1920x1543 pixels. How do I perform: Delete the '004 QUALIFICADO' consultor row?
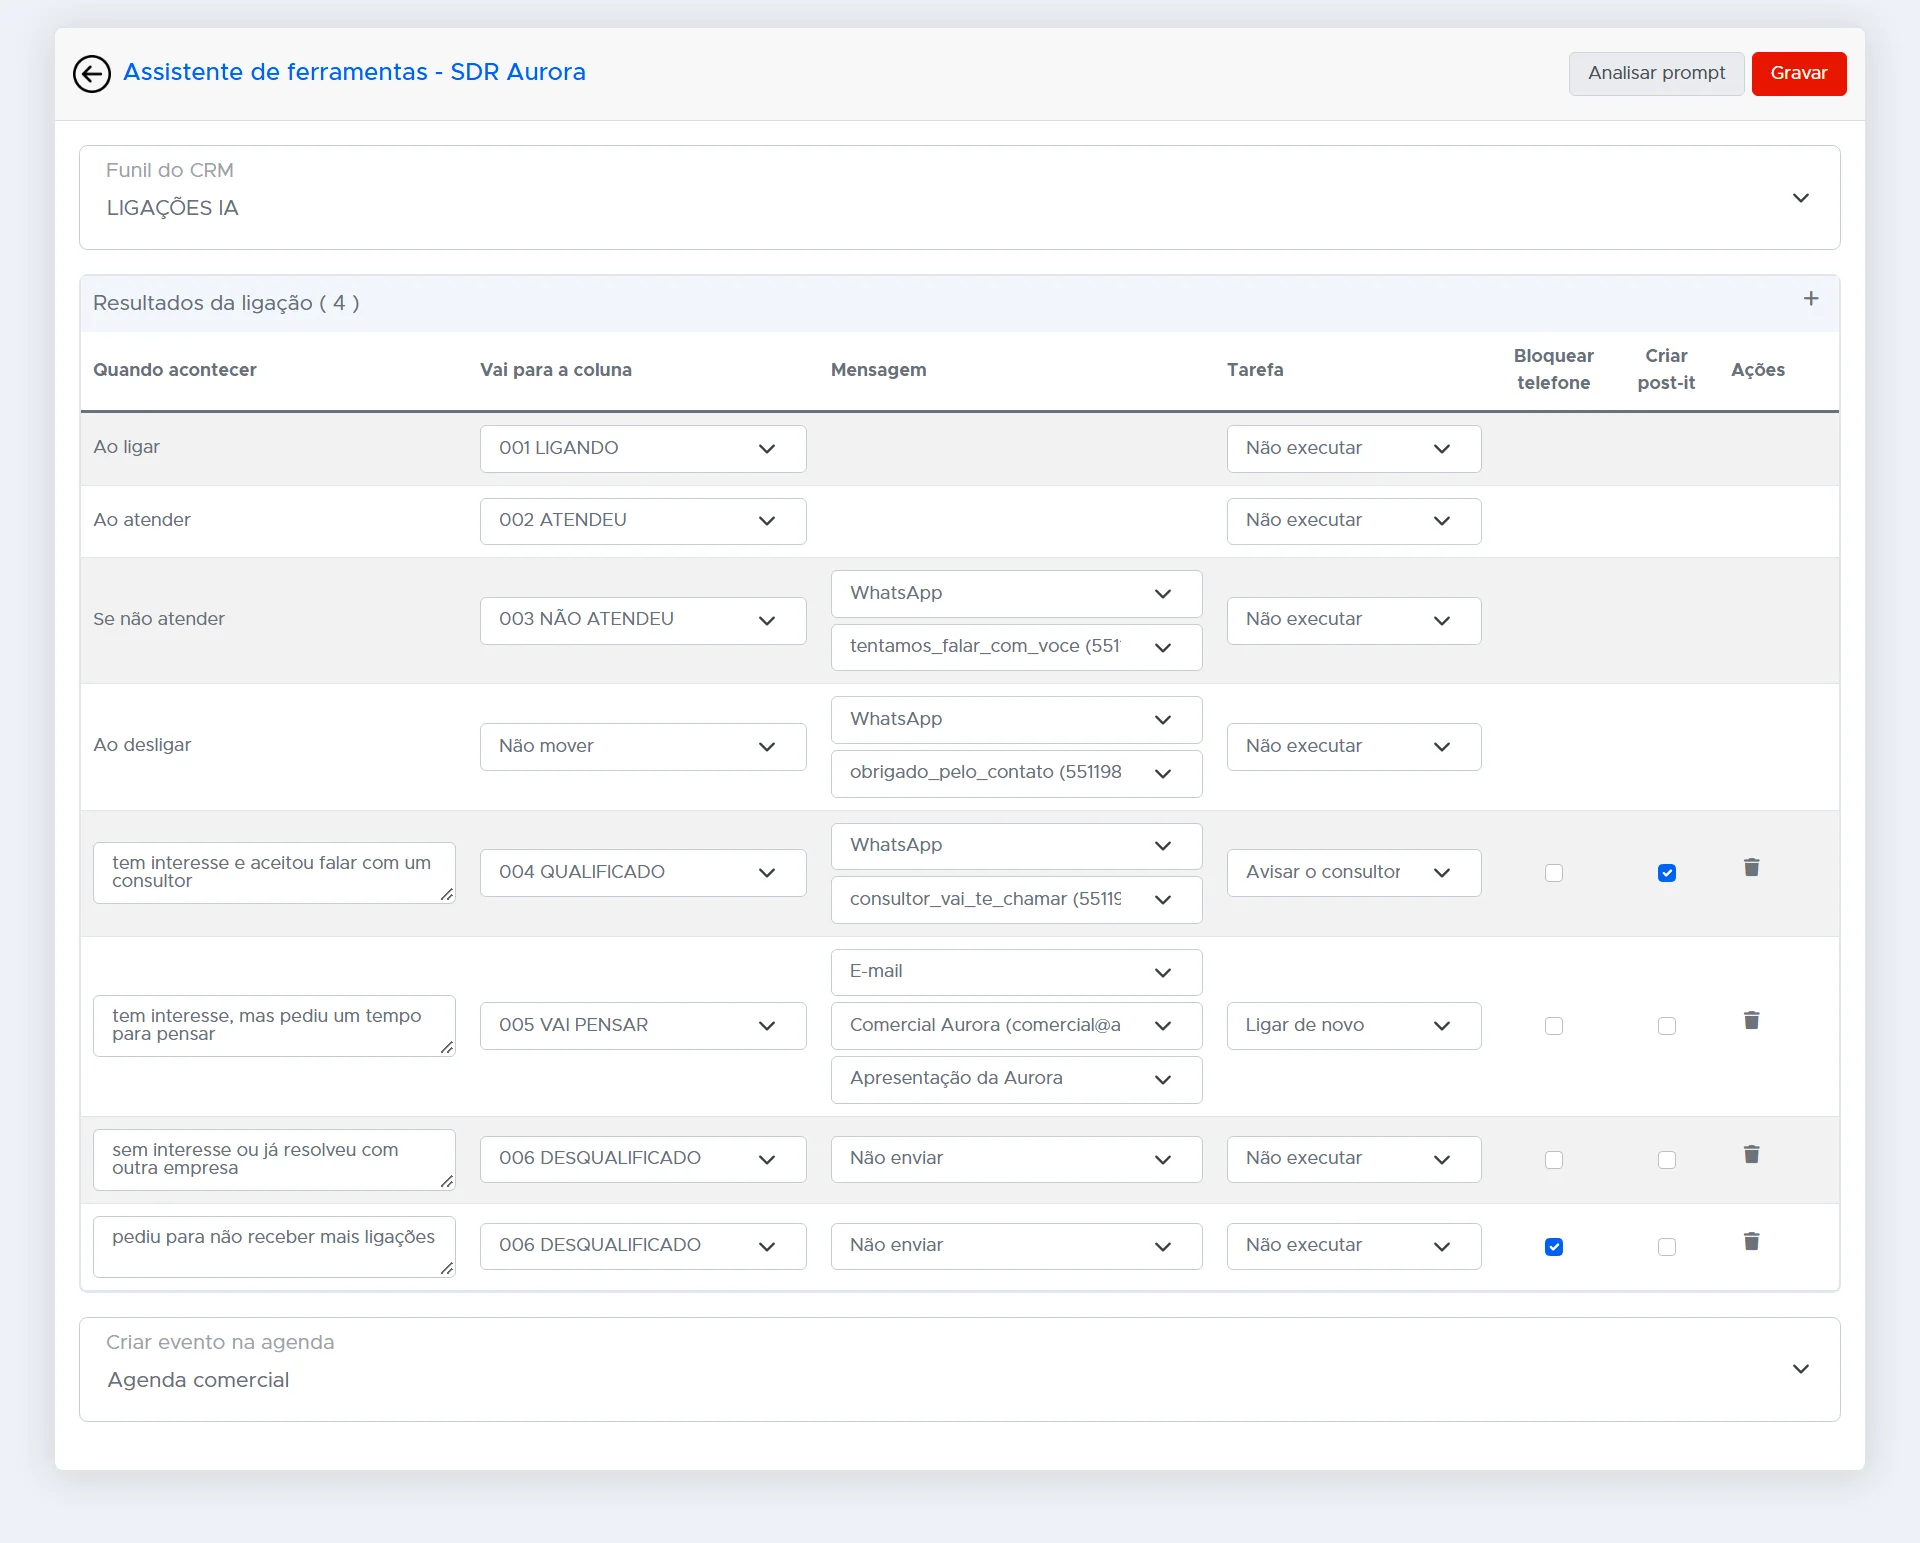tap(1752, 867)
